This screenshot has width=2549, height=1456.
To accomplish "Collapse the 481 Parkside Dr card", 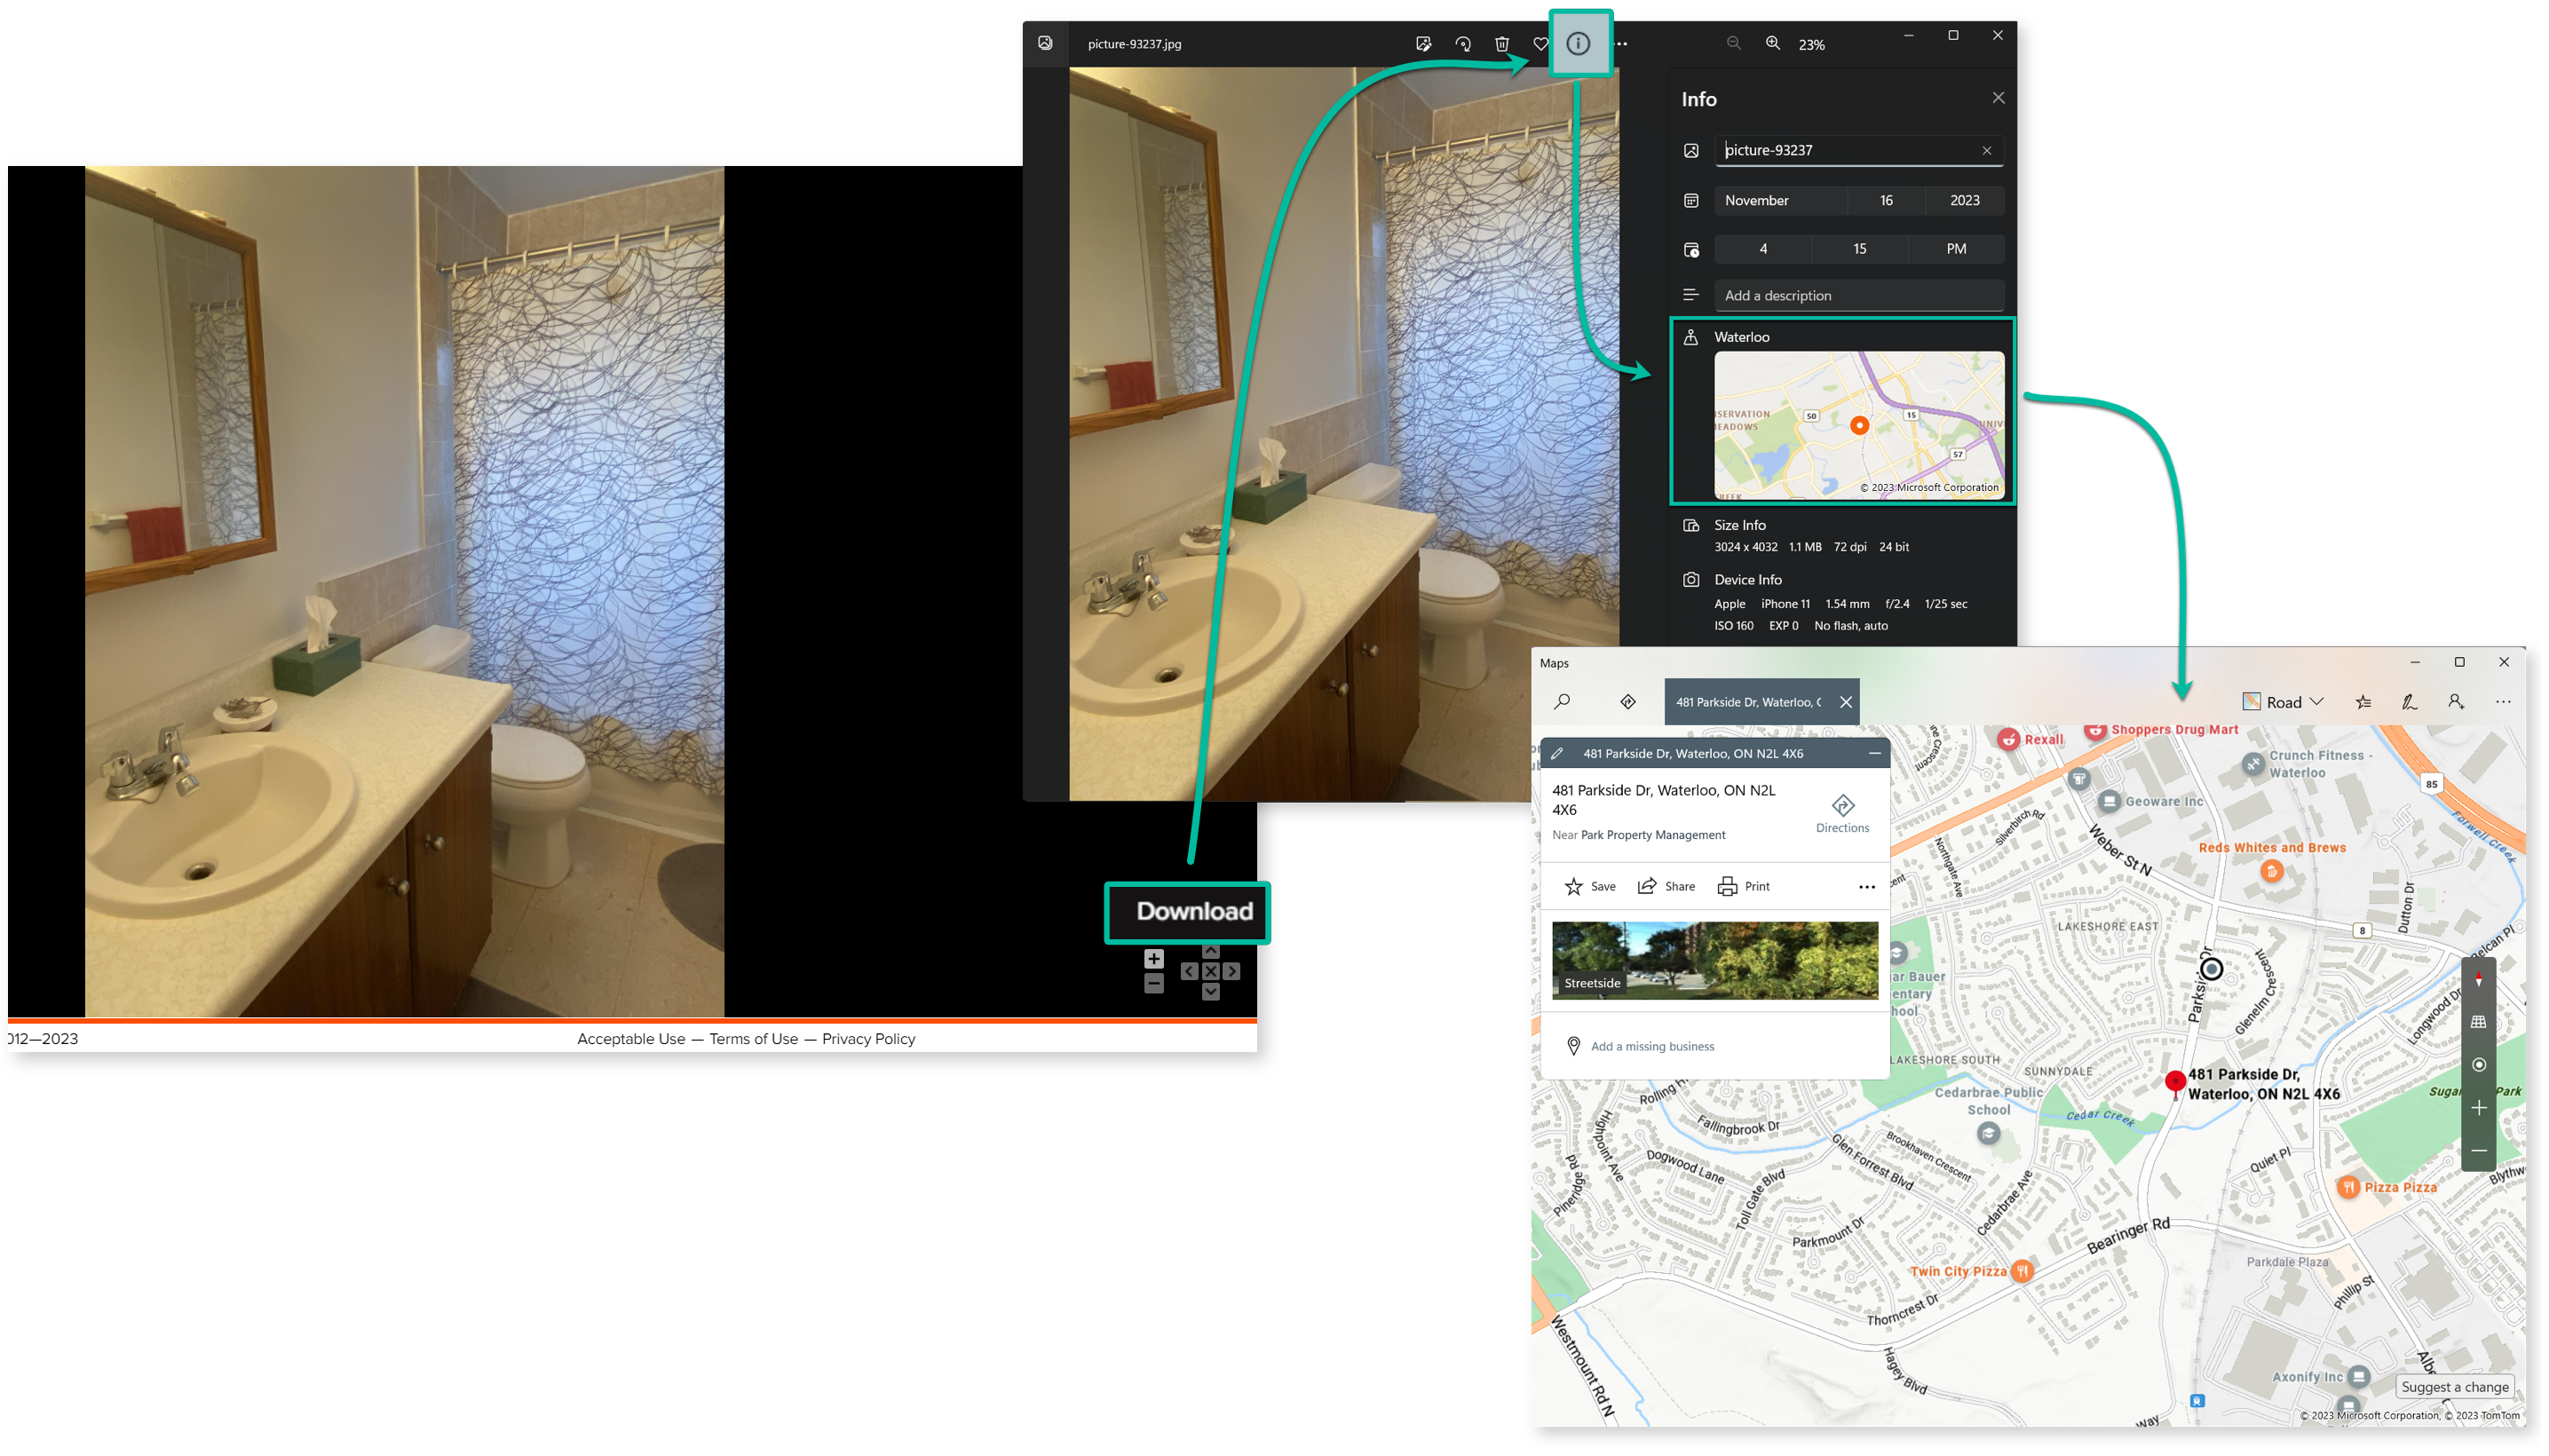I will (x=1874, y=753).
